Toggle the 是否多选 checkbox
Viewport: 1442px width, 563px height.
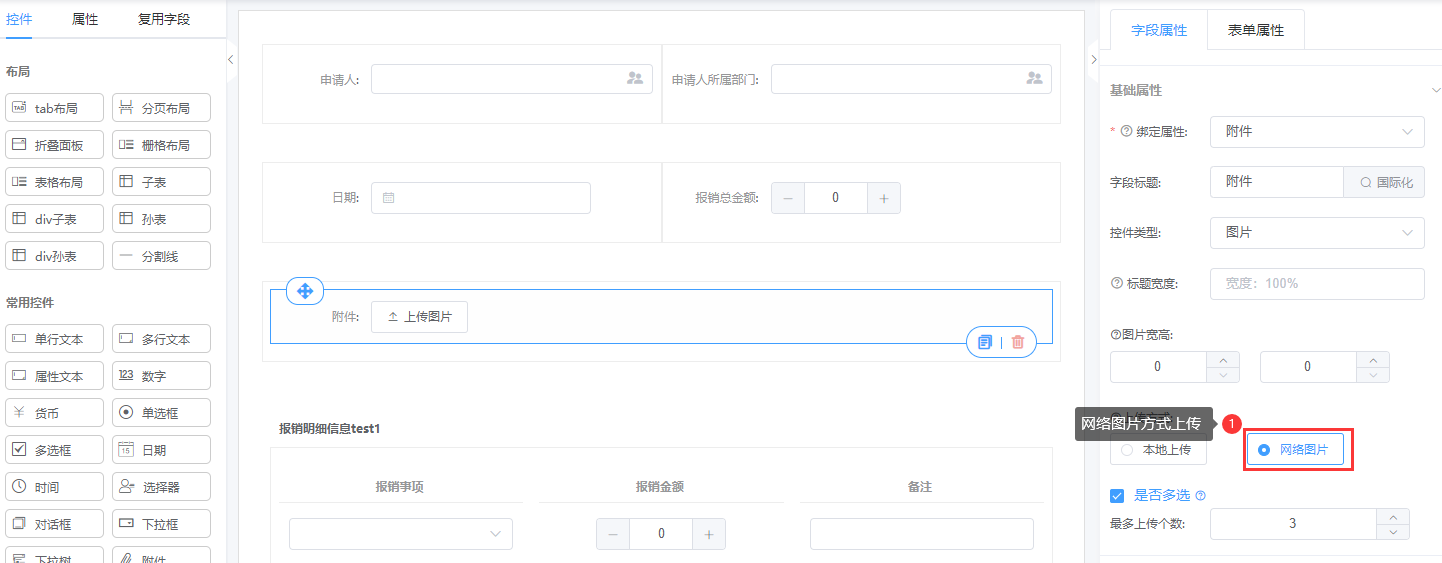click(x=1117, y=495)
